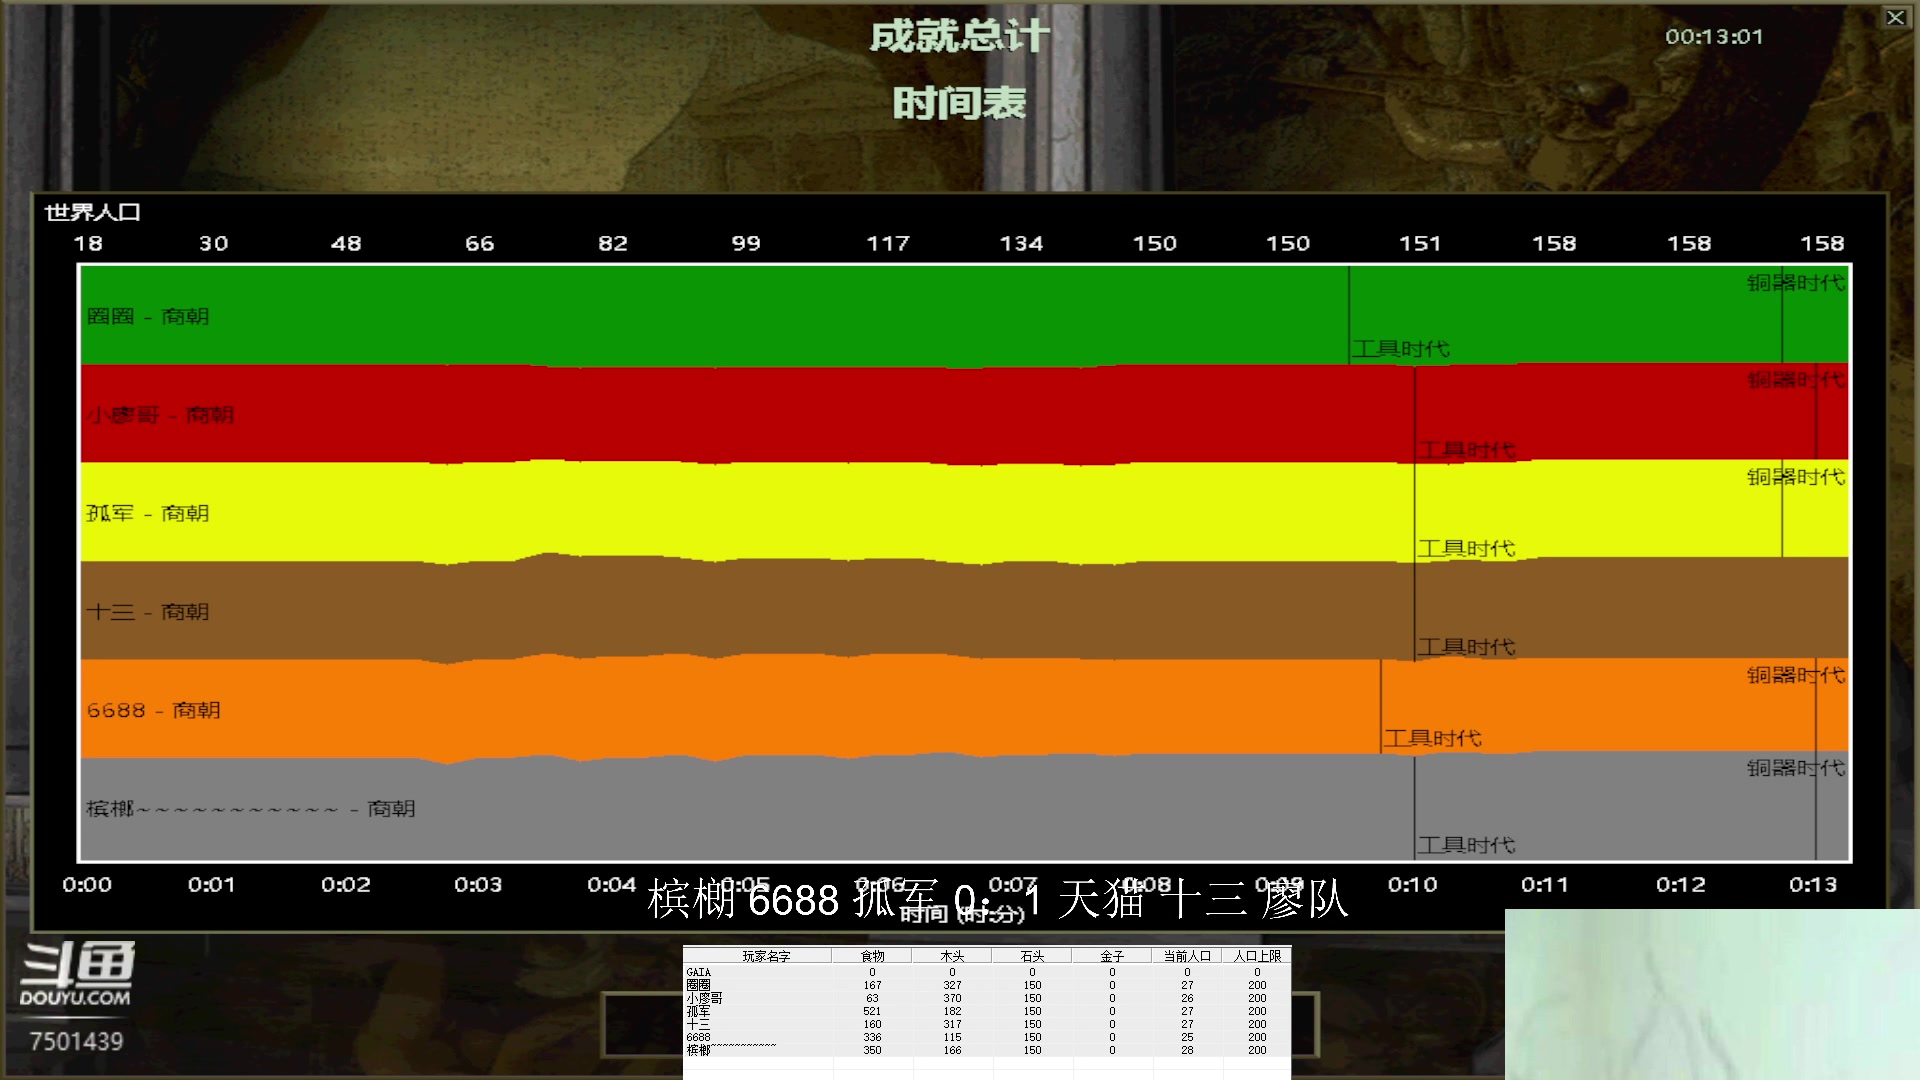Click the 工具时代 marker in 十三's band

pos(1466,647)
